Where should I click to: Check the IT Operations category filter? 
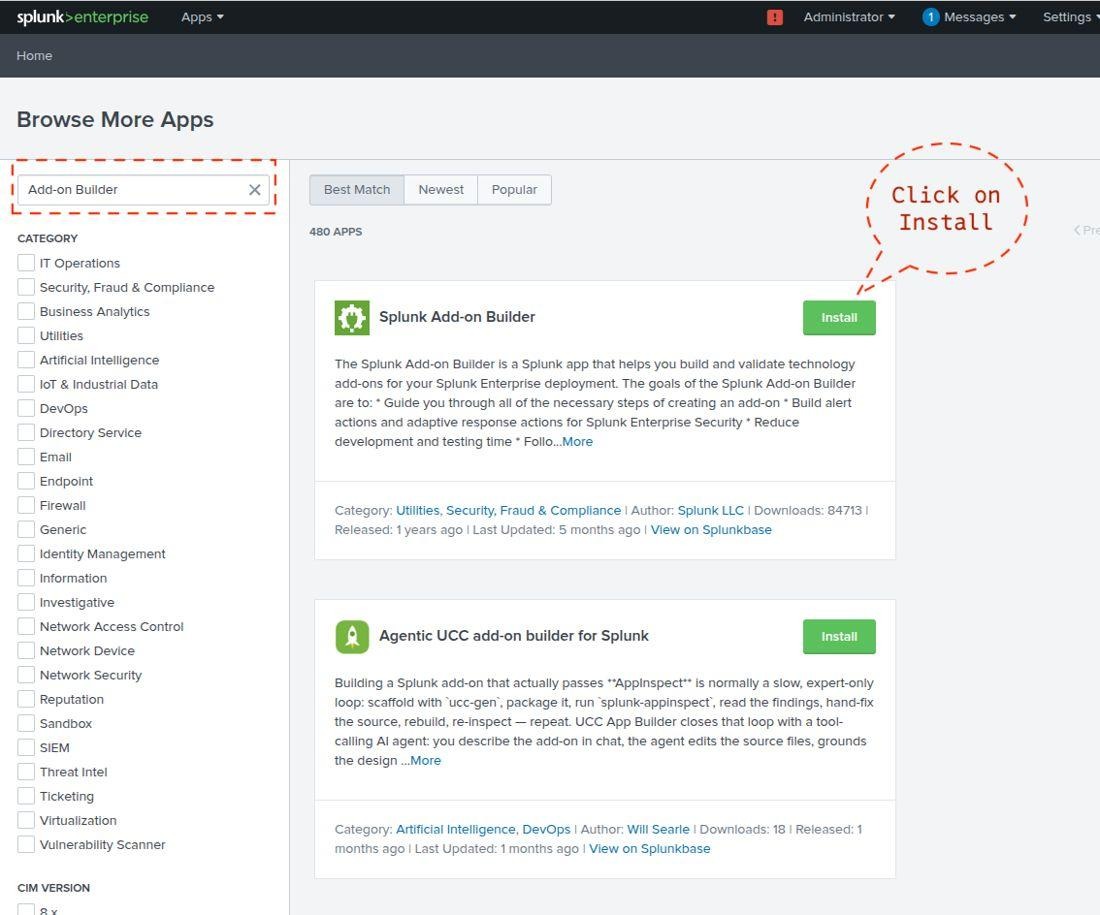coord(26,262)
